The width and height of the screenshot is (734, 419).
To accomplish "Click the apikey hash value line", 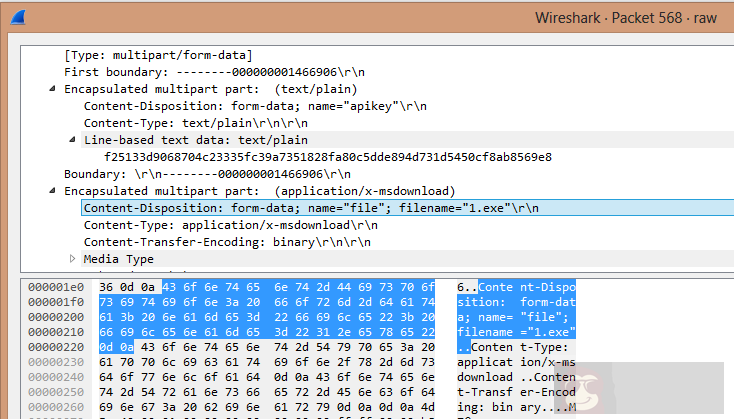I will pyautogui.click(x=328, y=157).
